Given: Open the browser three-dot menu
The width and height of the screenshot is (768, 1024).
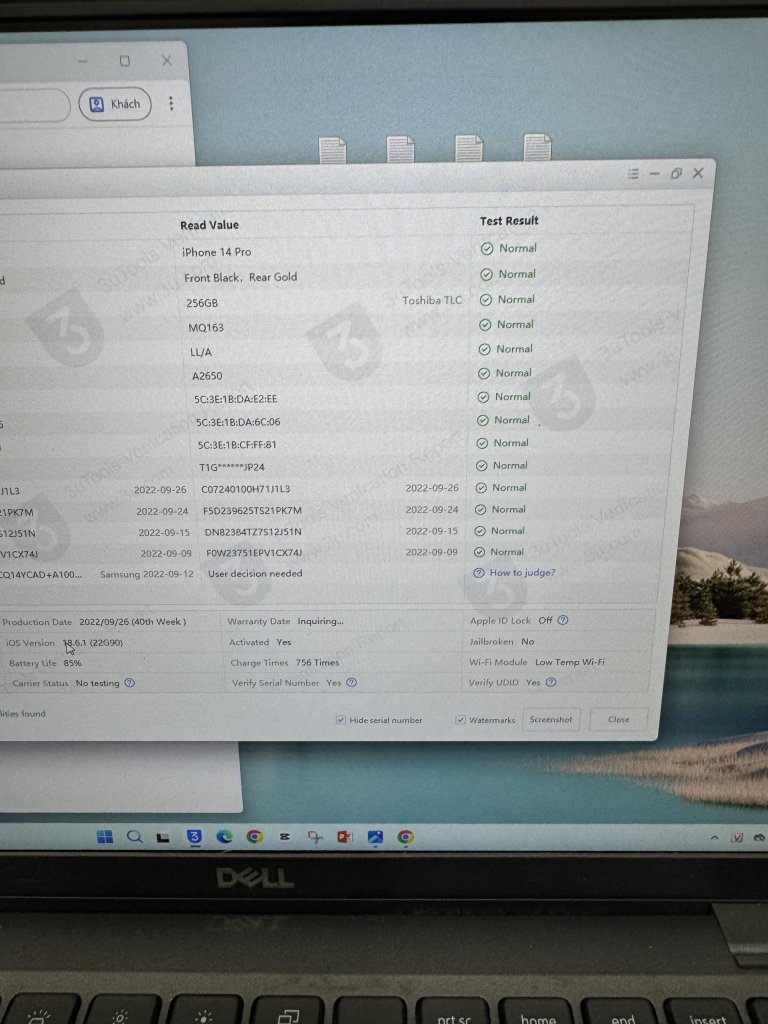Looking at the screenshot, I should click(x=171, y=103).
